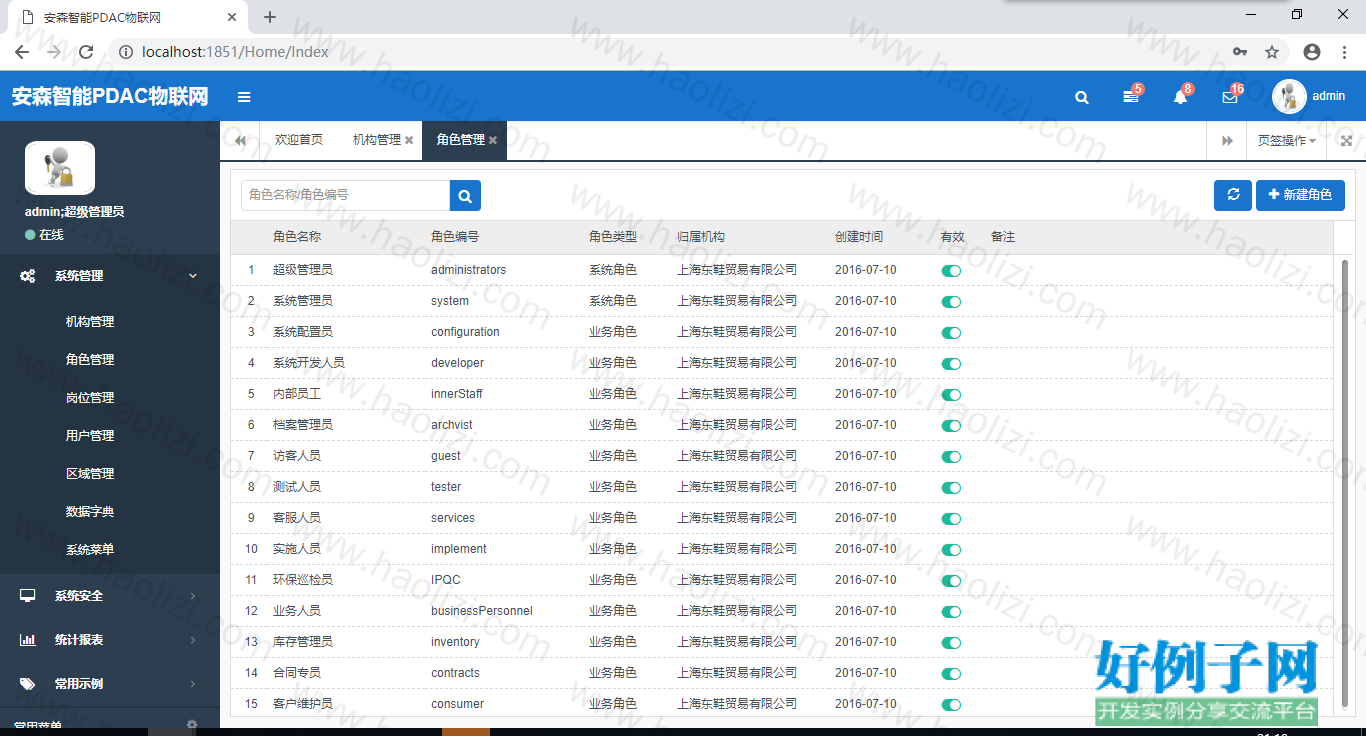The width and height of the screenshot is (1366, 736).
Task: Click the 安森智能PDAC物联网 logo title
Action: point(110,96)
